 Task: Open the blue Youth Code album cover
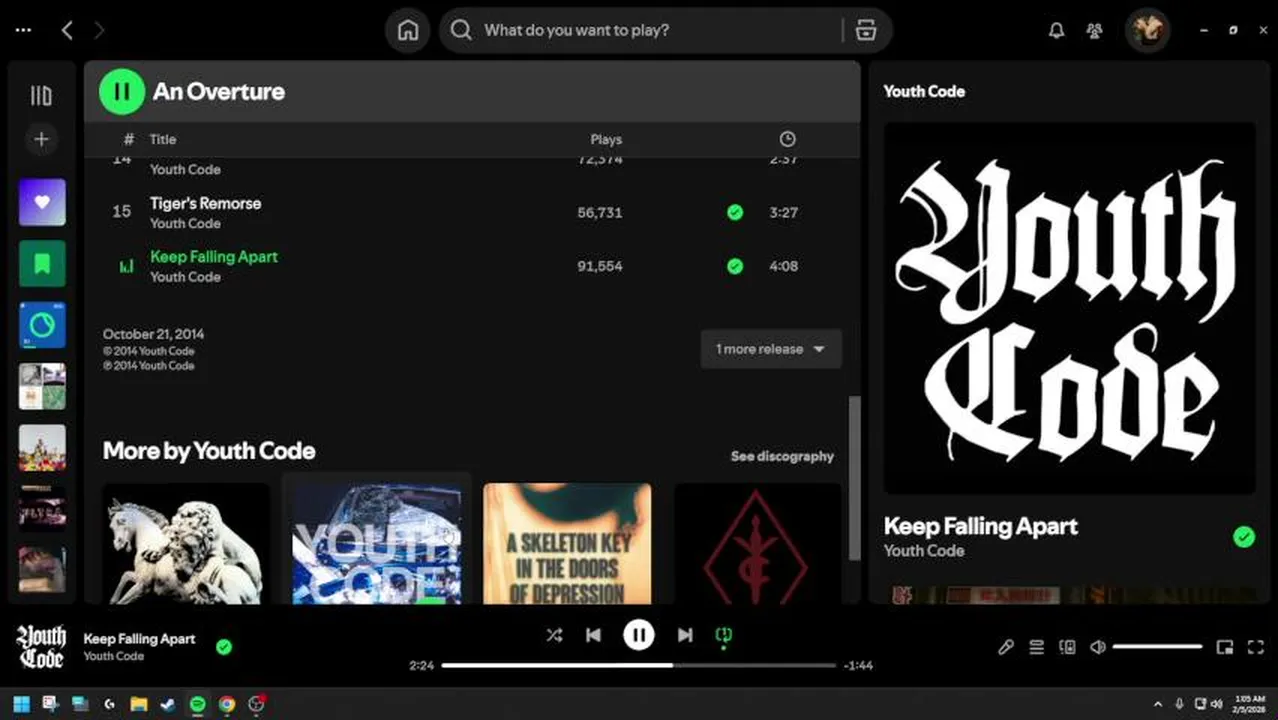pos(377,544)
